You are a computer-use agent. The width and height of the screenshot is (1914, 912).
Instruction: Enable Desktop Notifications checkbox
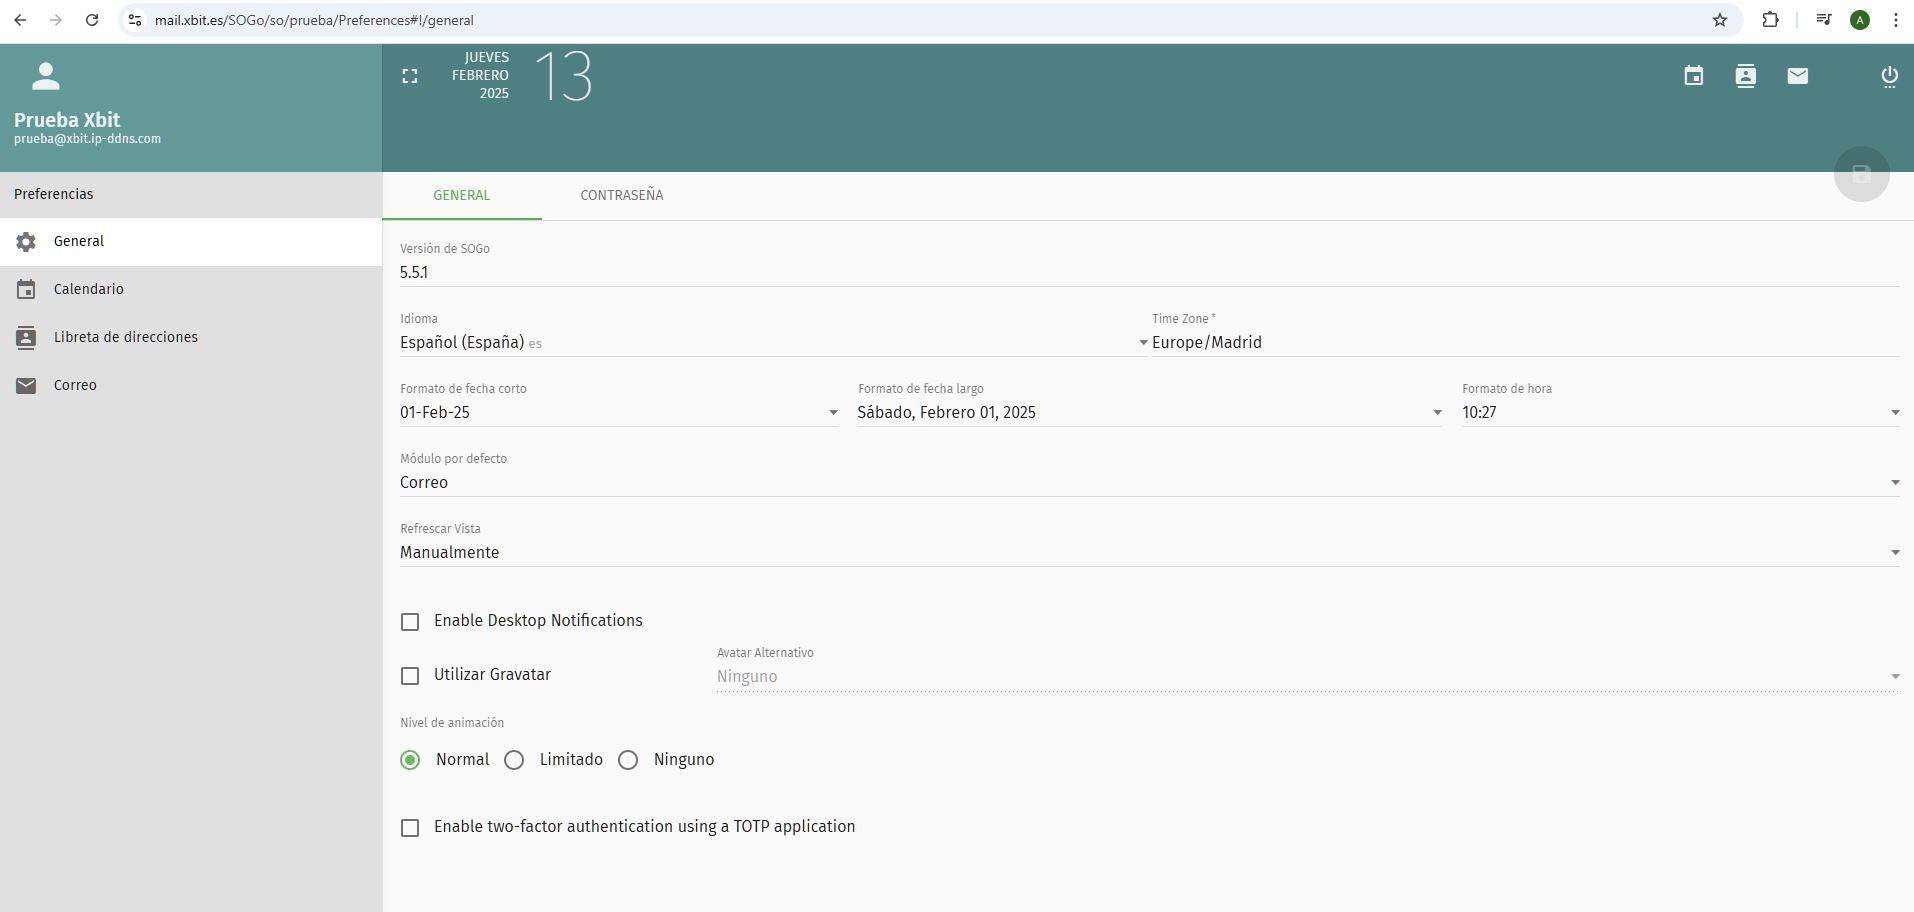click(x=410, y=622)
